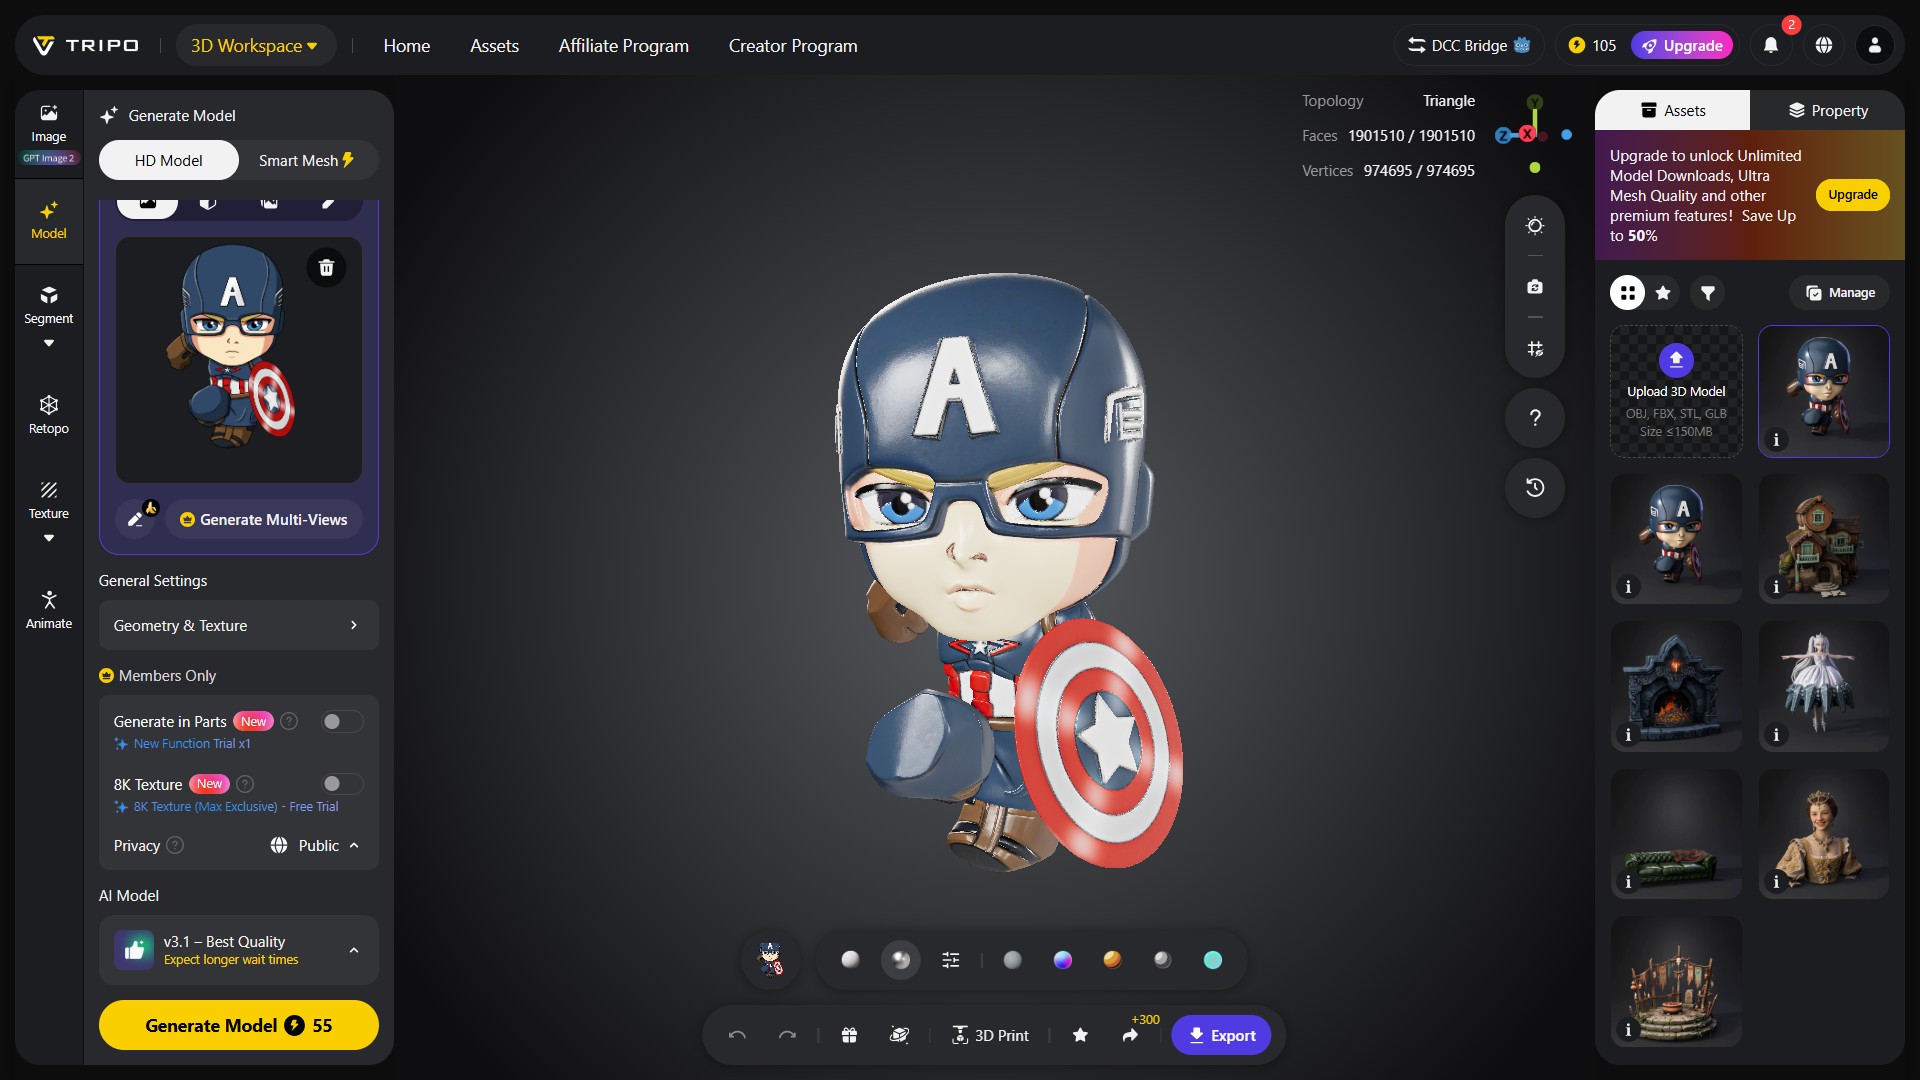This screenshot has width=1920, height=1080.
Task: Show the textured character preview mode
Action: 770,960
